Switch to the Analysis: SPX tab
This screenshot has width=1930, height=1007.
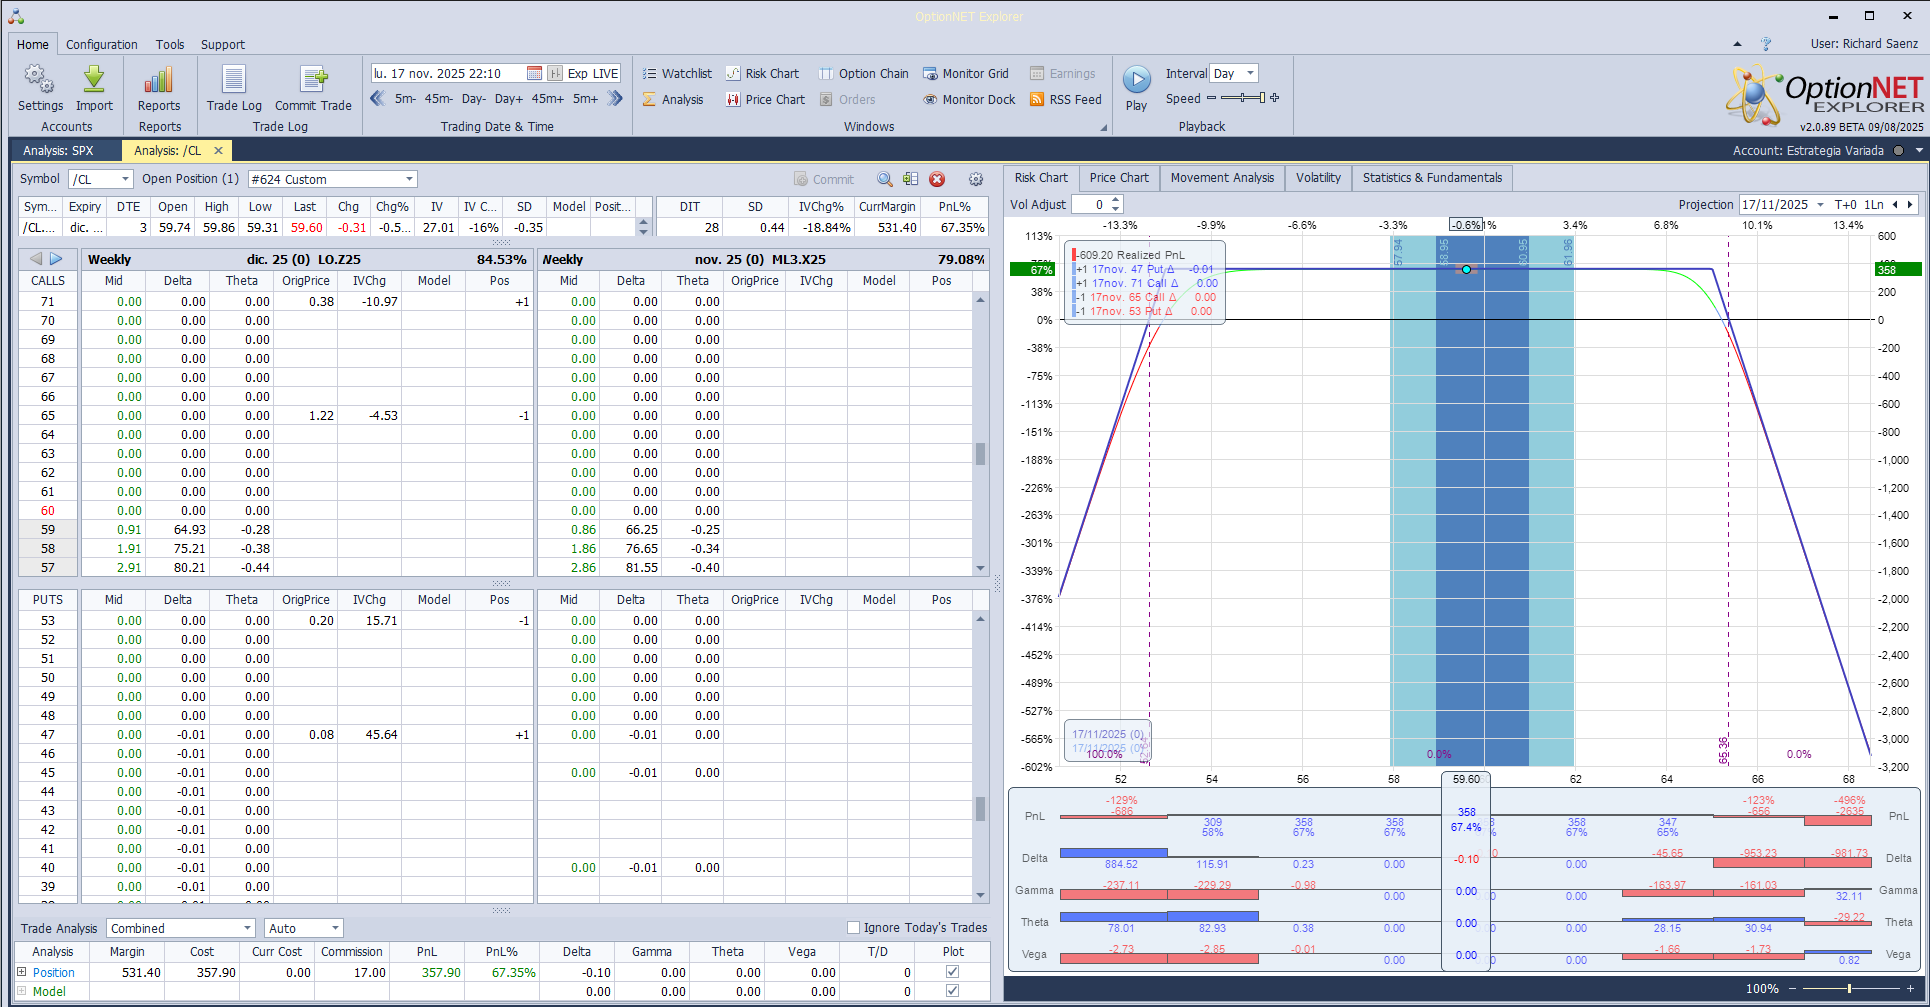58,150
